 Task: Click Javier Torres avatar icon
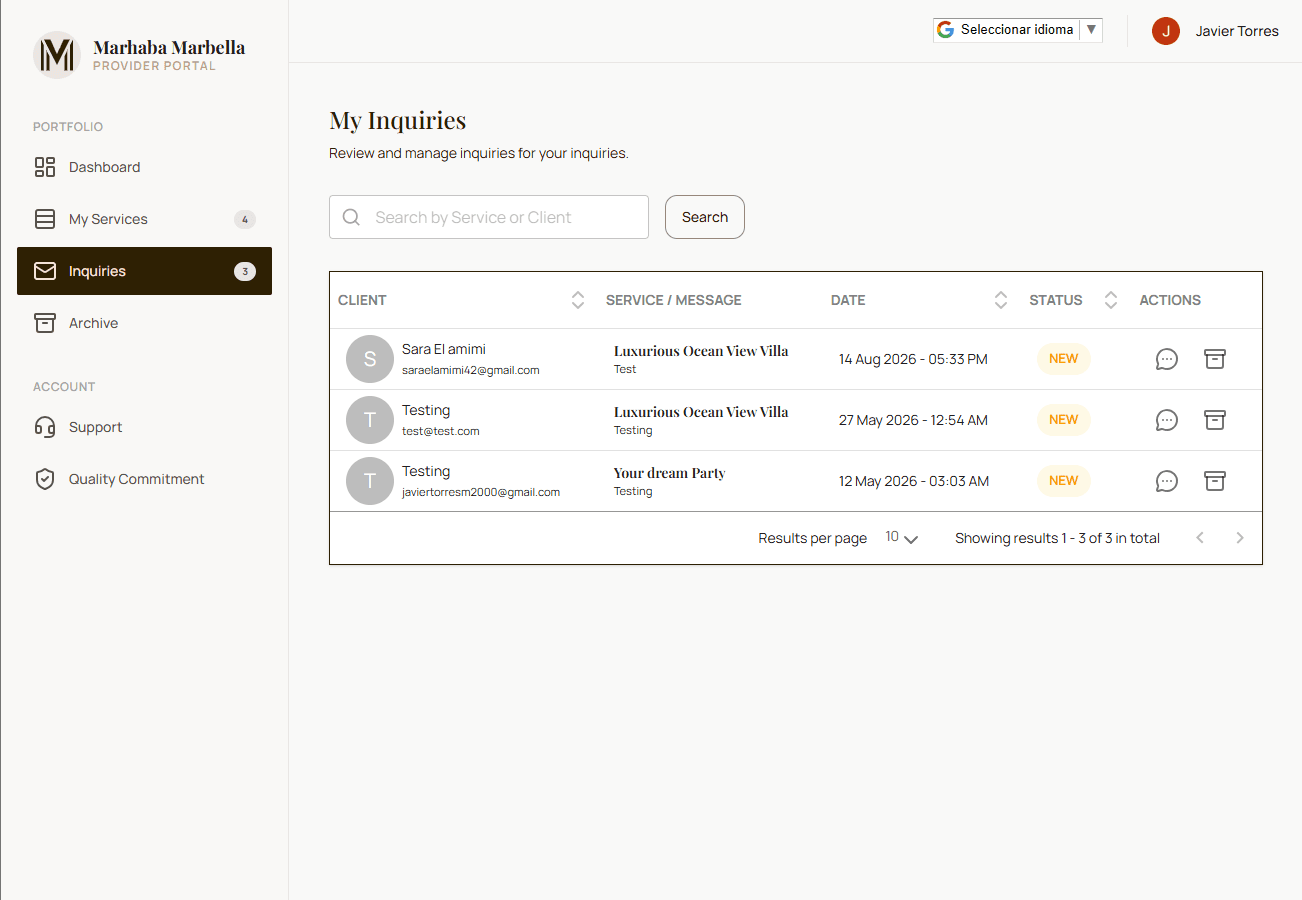[1166, 31]
